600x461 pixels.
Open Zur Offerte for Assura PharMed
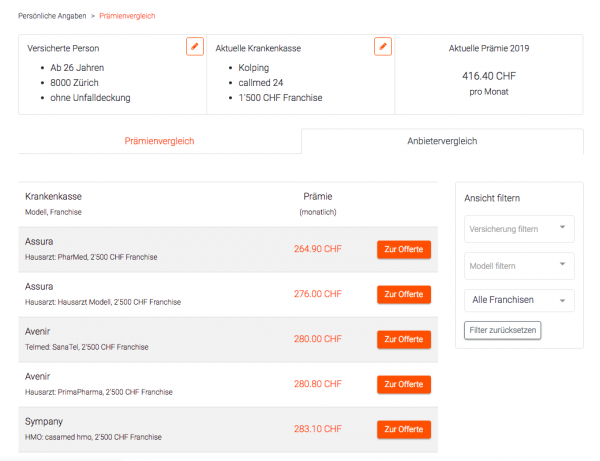point(404,249)
